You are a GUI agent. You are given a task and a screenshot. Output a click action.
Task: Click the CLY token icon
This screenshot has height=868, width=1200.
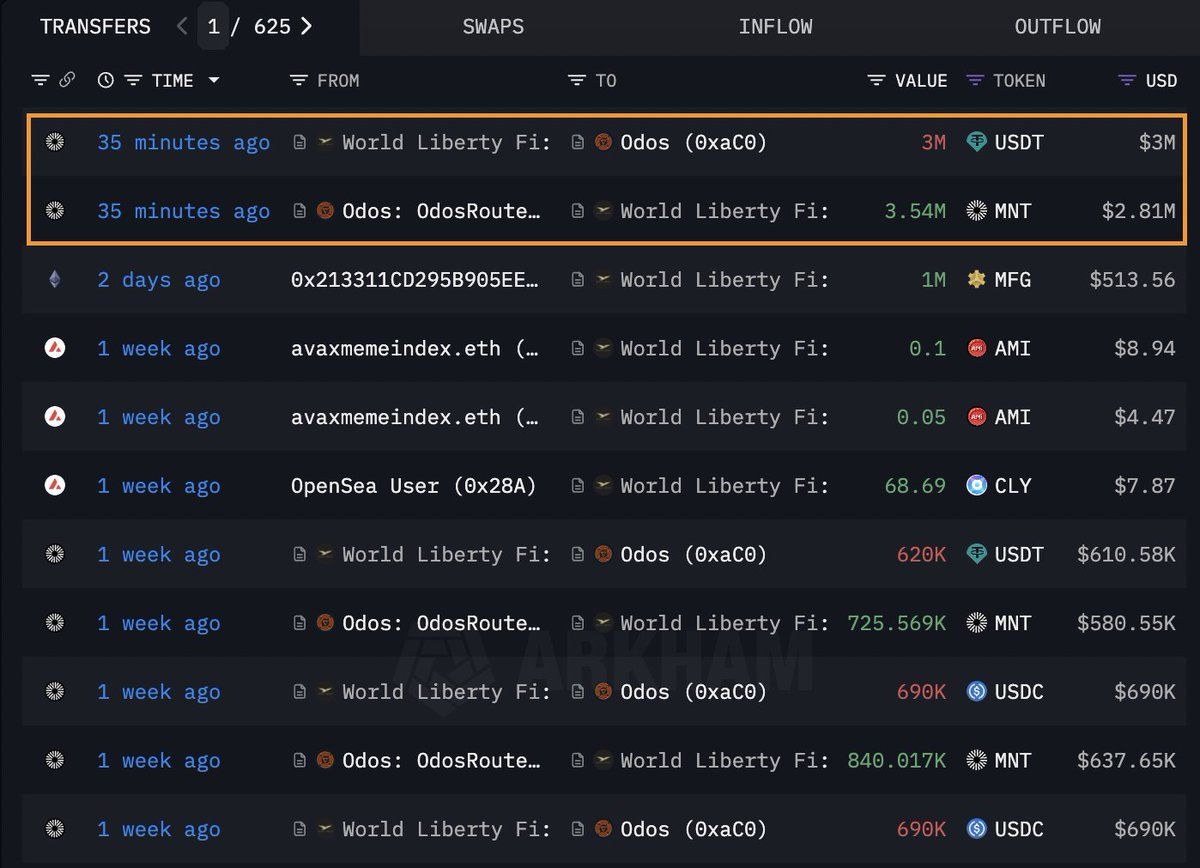coord(977,486)
